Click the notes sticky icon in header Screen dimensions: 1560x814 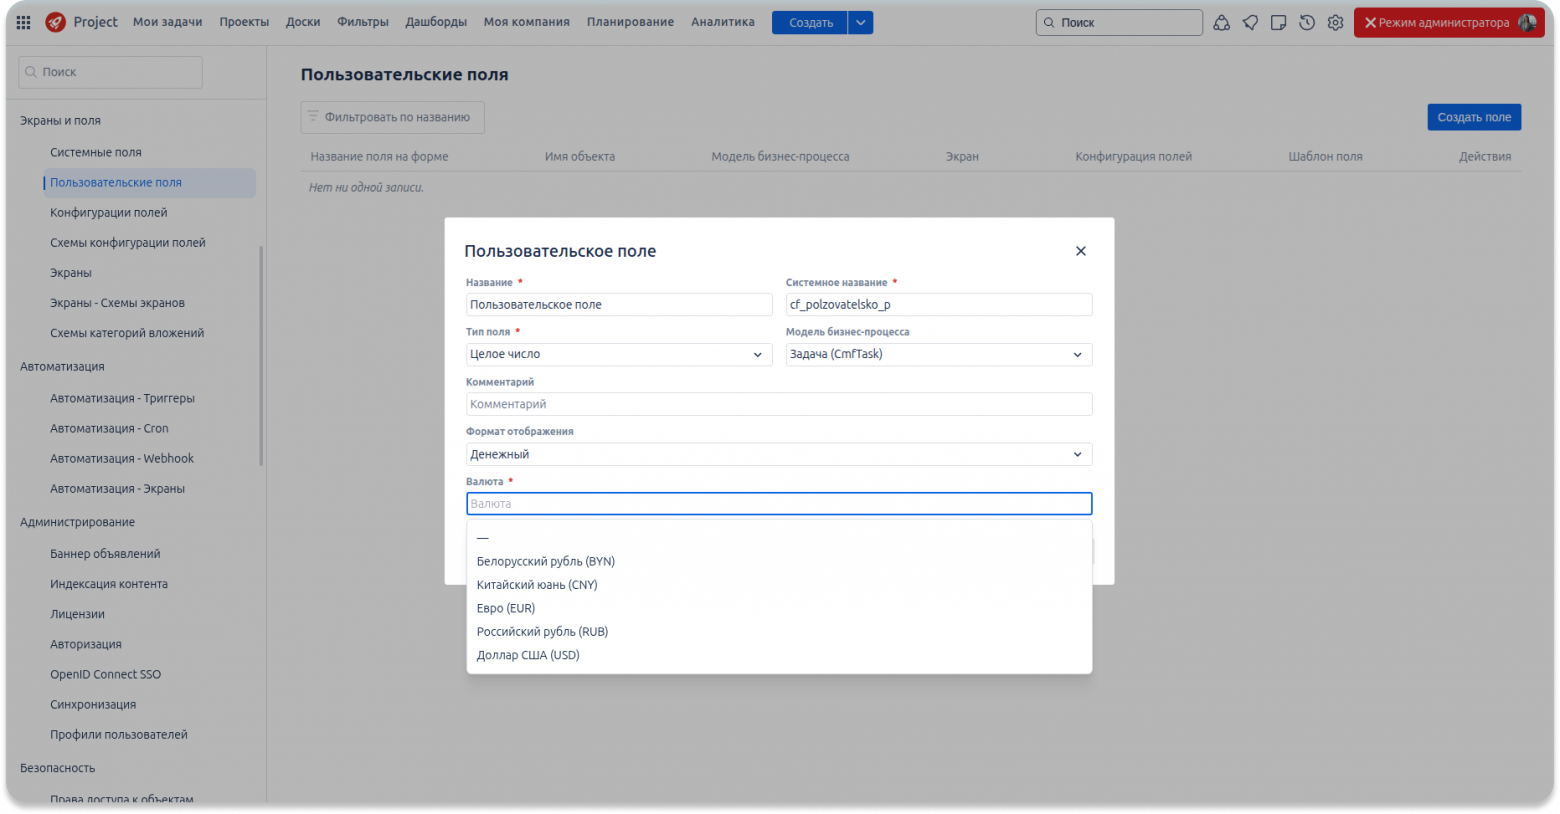click(x=1278, y=22)
